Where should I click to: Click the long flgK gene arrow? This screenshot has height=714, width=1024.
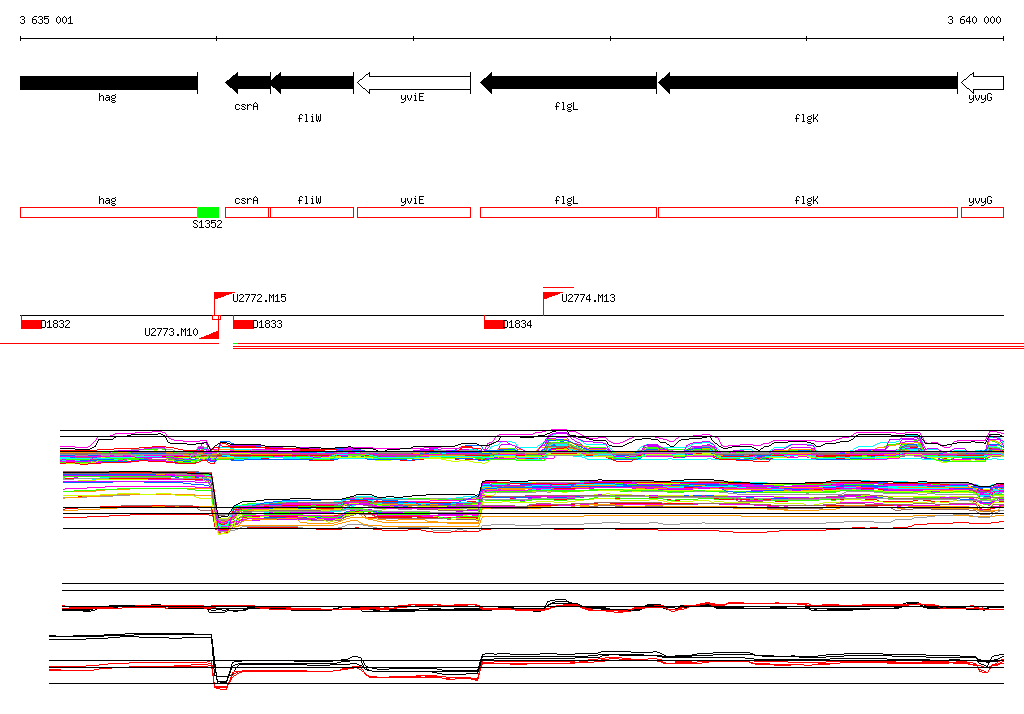tap(808, 83)
